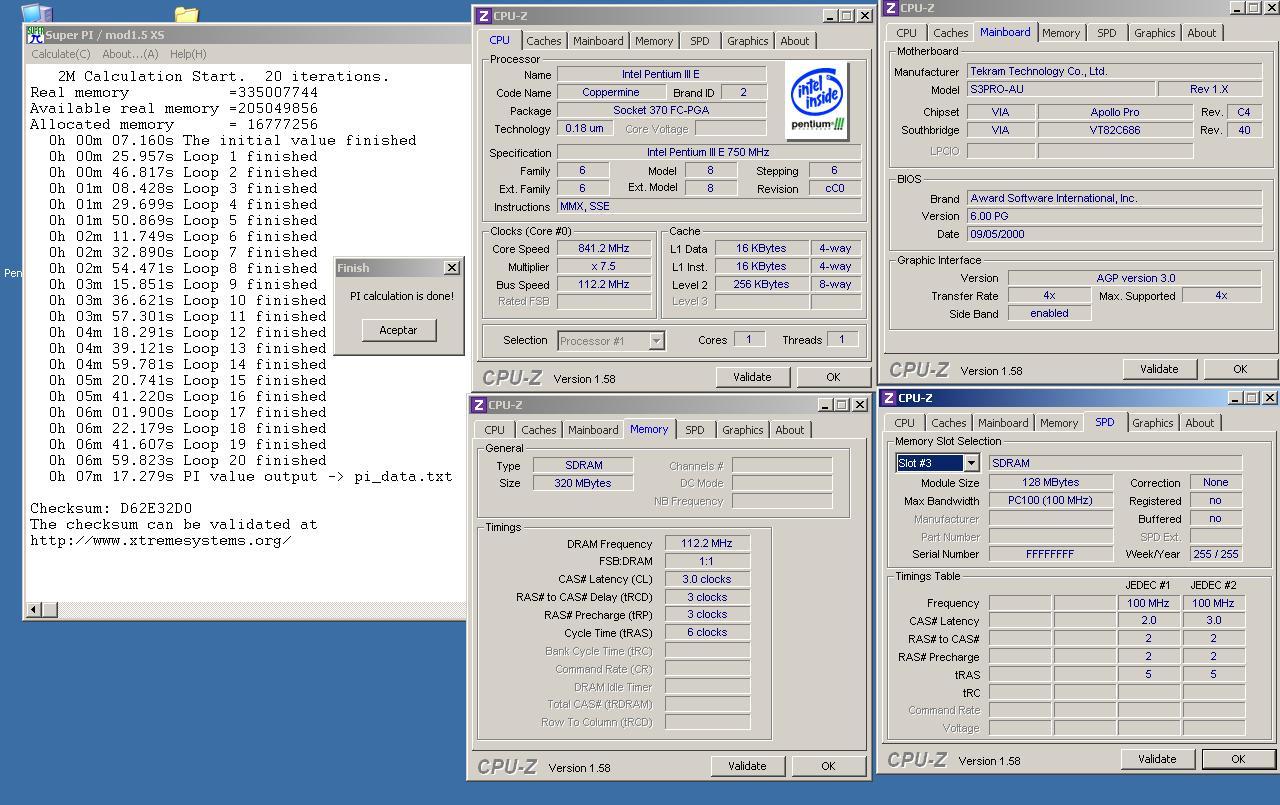Click the xtremesystems.org URL text
The height and width of the screenshot is (805, 1280).
tap(161, 540)
